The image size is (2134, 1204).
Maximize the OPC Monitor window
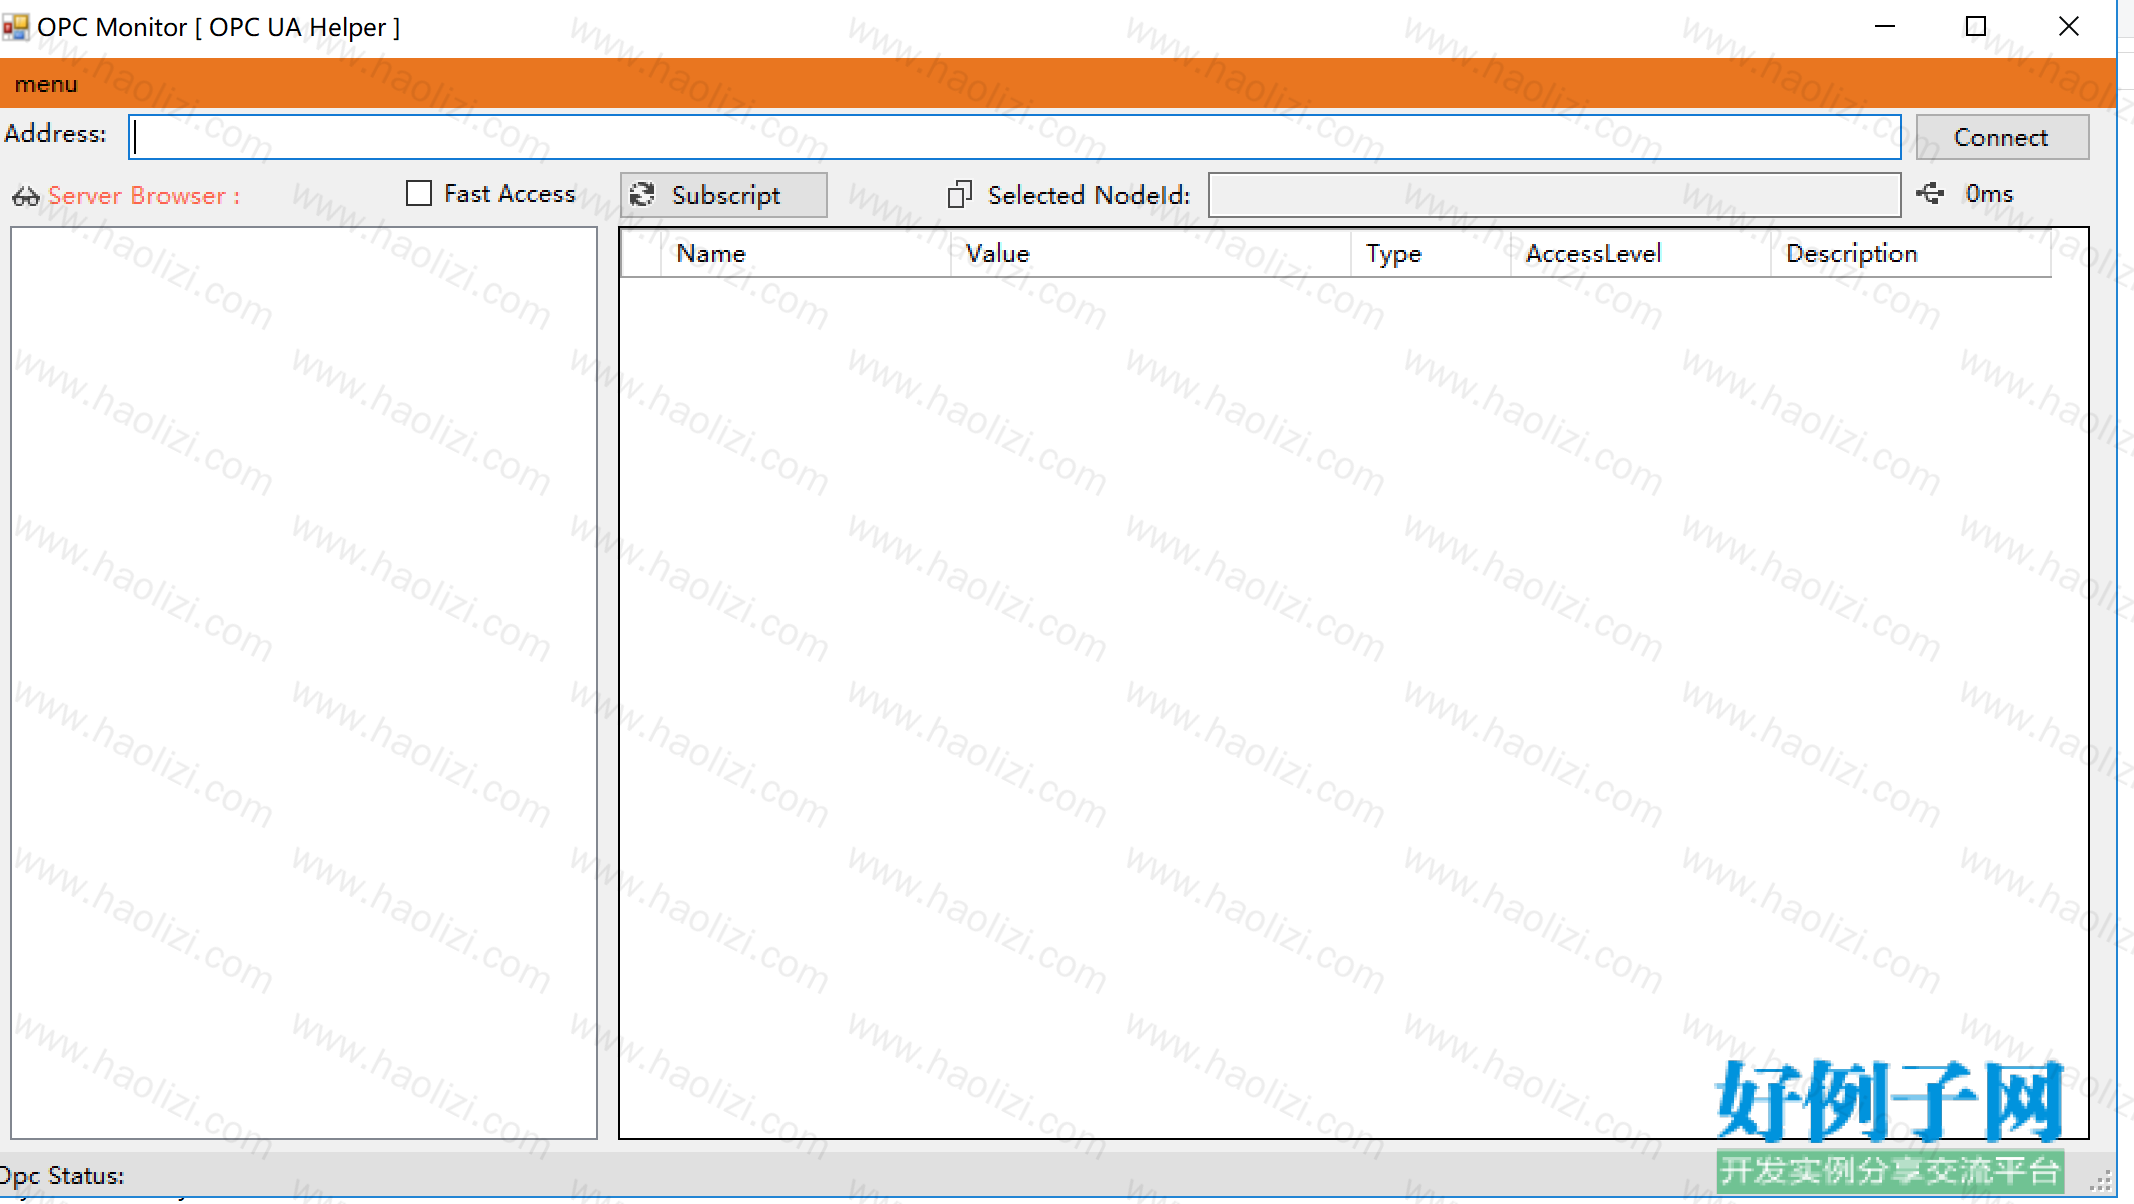[1976, 27]
